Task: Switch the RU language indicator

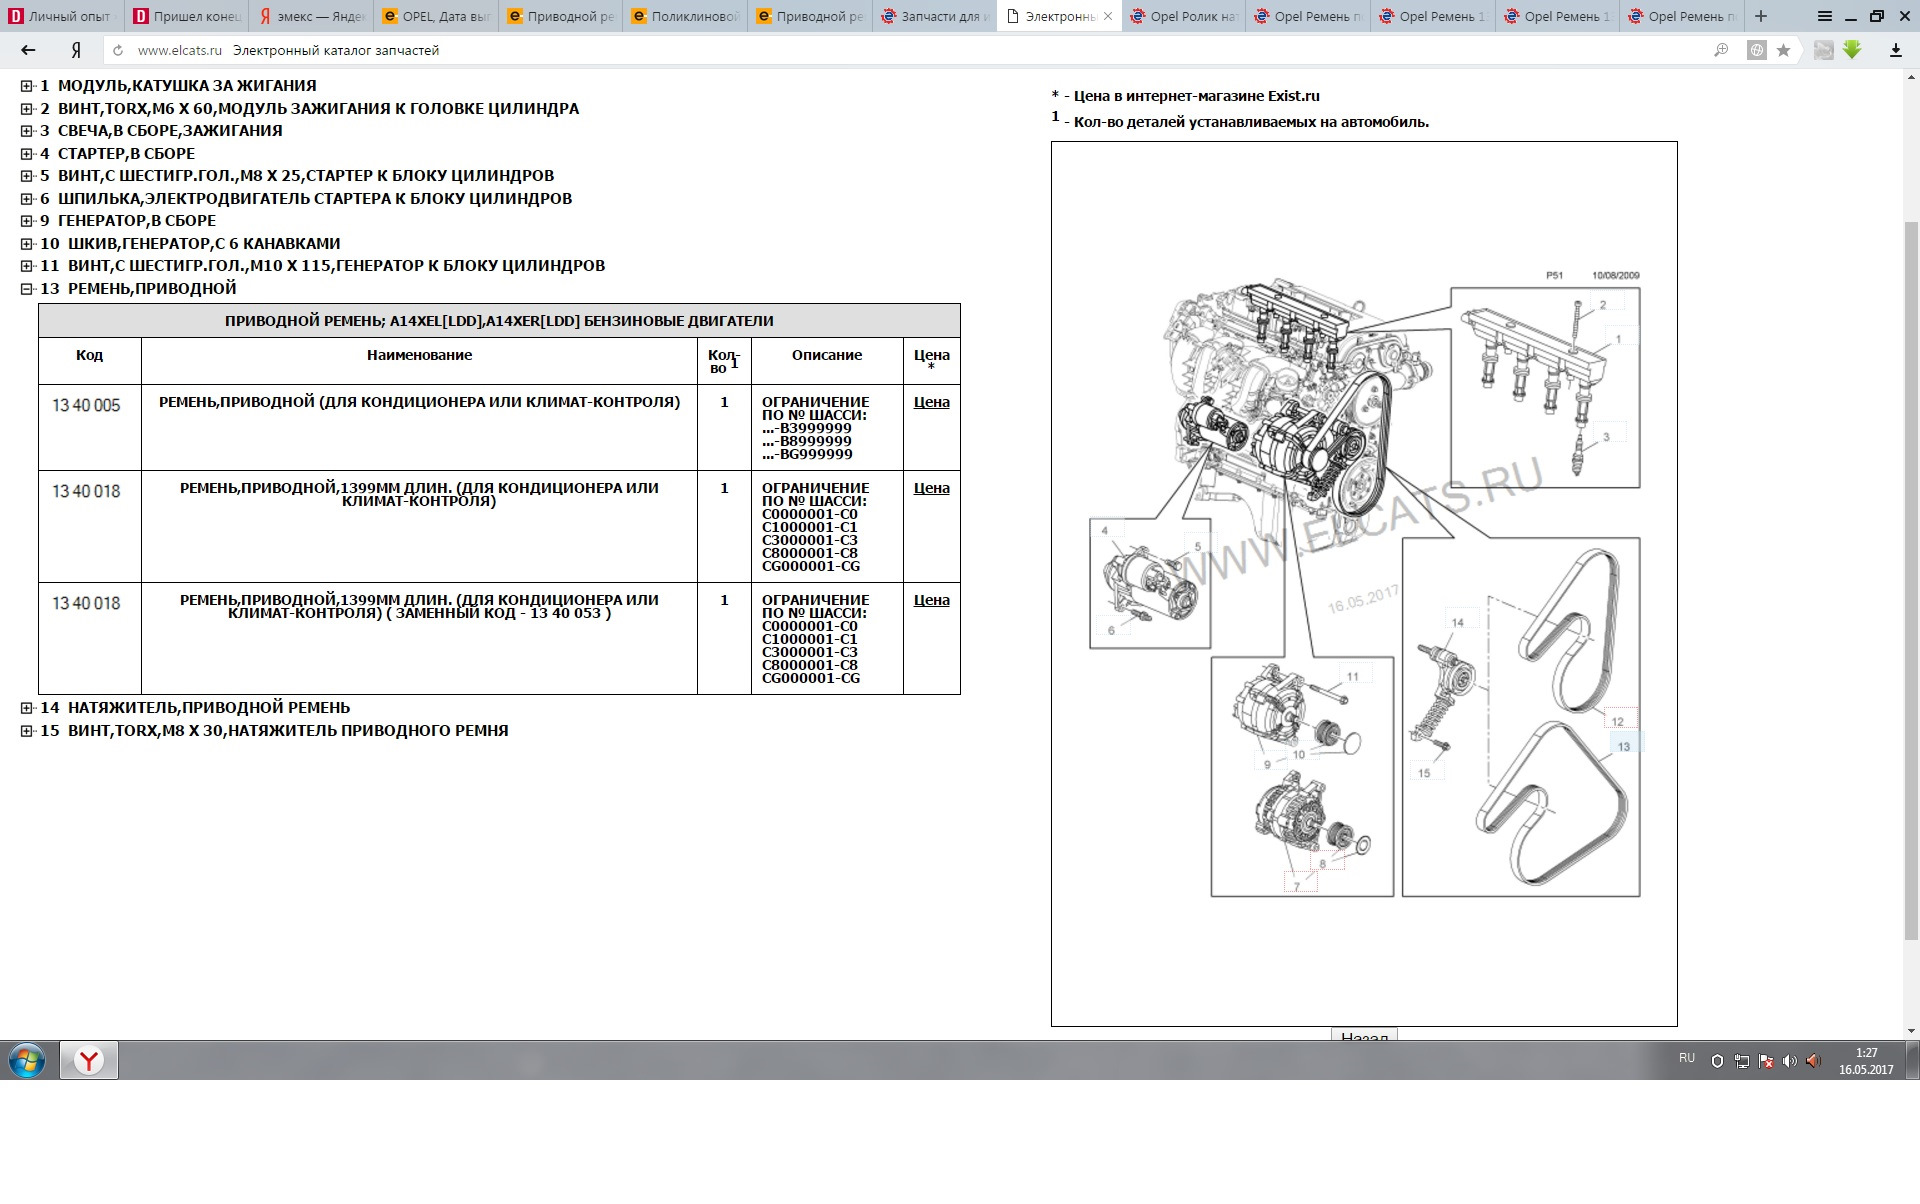Action: click(x=1687, y=1058)
